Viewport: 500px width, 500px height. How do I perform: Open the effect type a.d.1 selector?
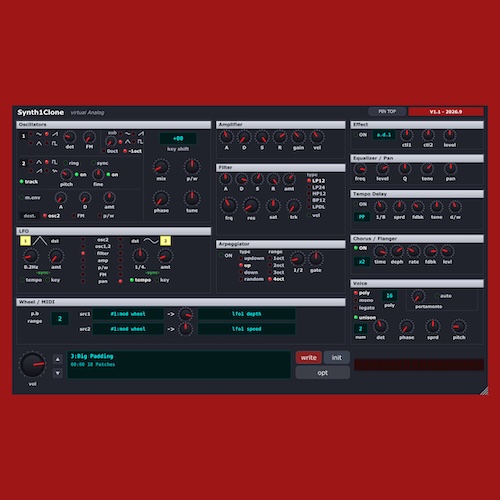point(384,135)
